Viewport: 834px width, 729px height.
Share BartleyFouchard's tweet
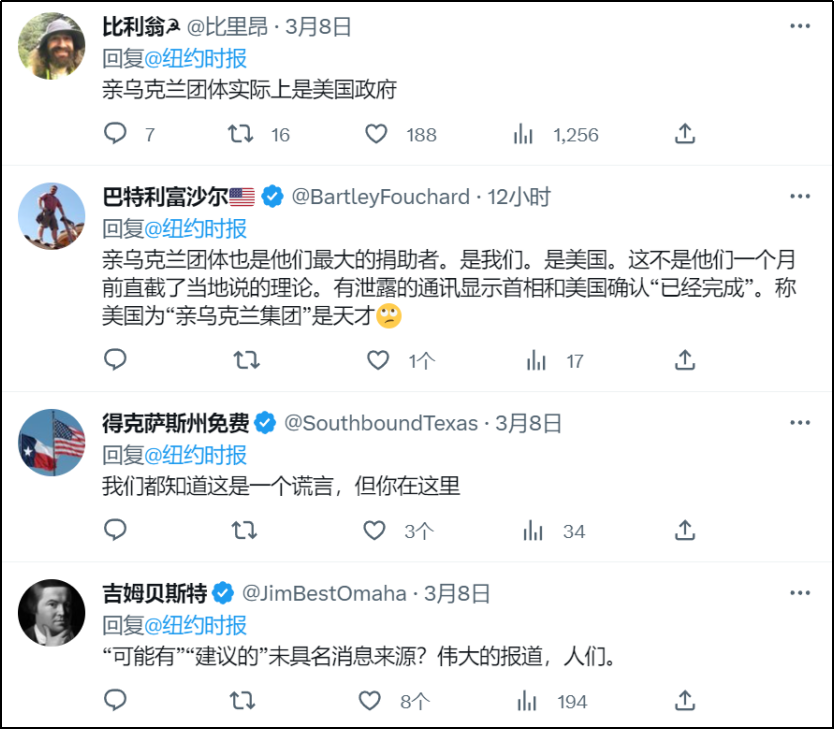pyautogui.click(x=685, y=360)
